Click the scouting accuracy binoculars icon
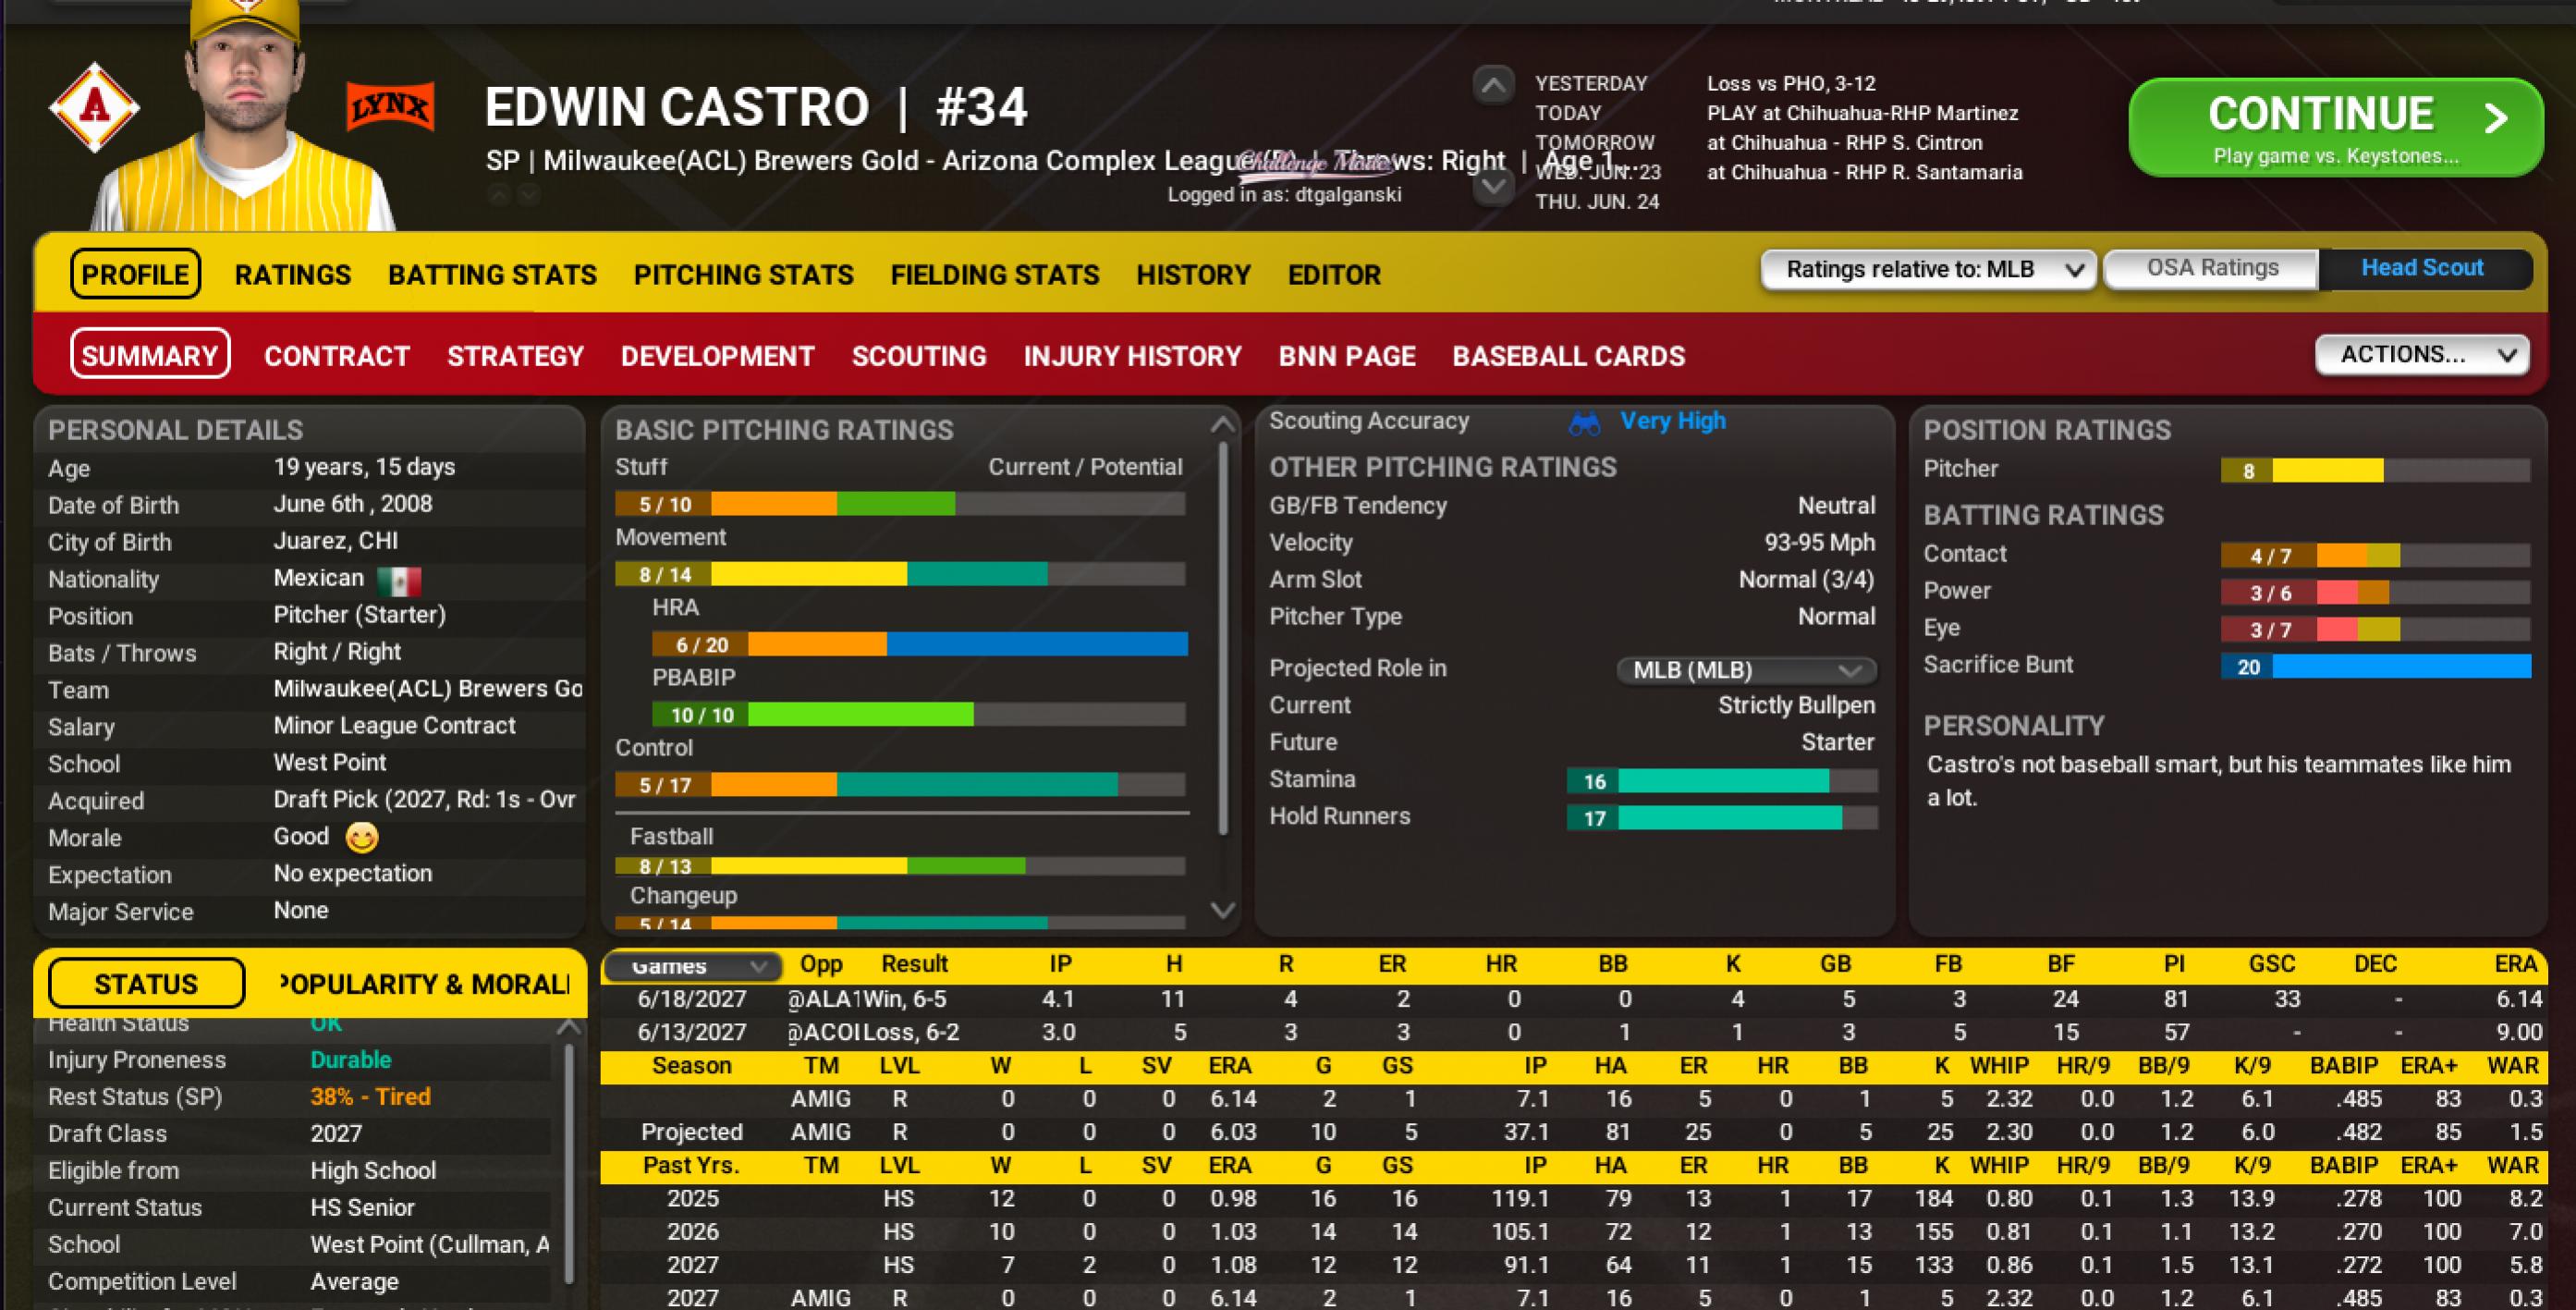 pos(1584,423)
